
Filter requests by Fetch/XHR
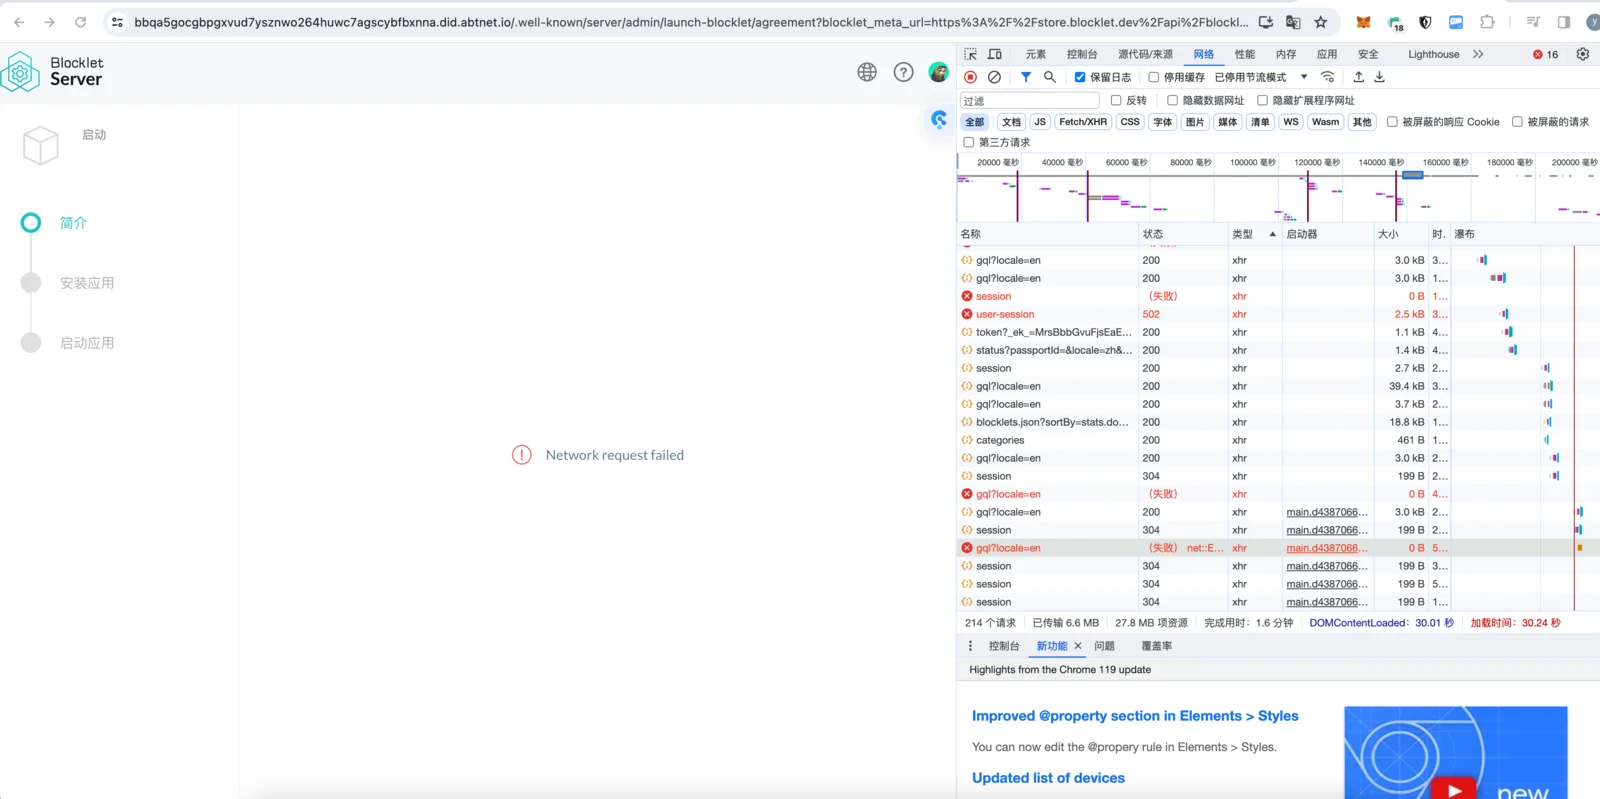(x=1083, y=122)
